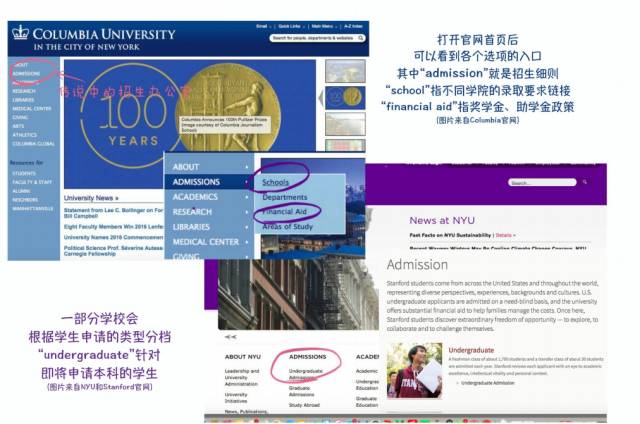Open STUDENTS under Resources for

tap(24, 173)
